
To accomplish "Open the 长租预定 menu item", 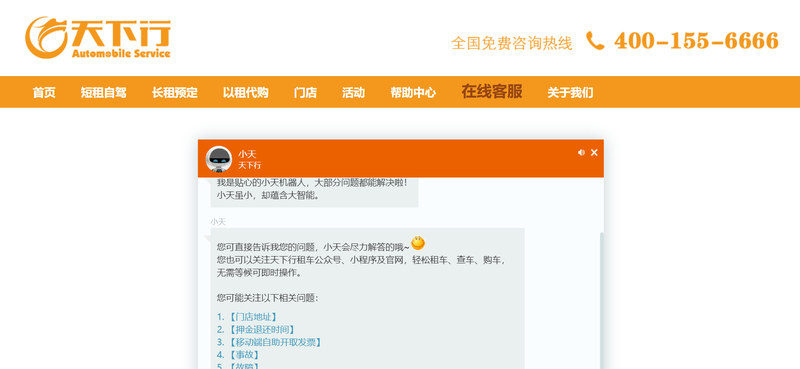I will (x=174, y=92).
